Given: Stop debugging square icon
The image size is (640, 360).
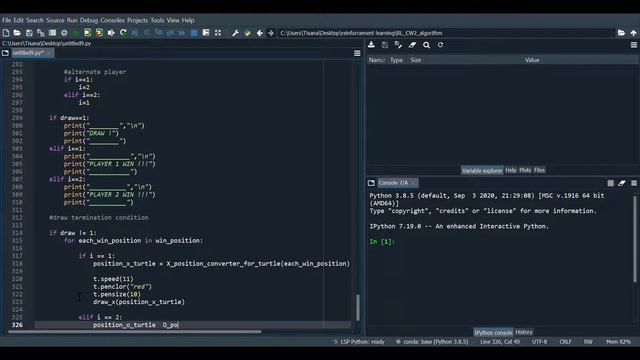Looking at the screenshot, I should (194, 33).
